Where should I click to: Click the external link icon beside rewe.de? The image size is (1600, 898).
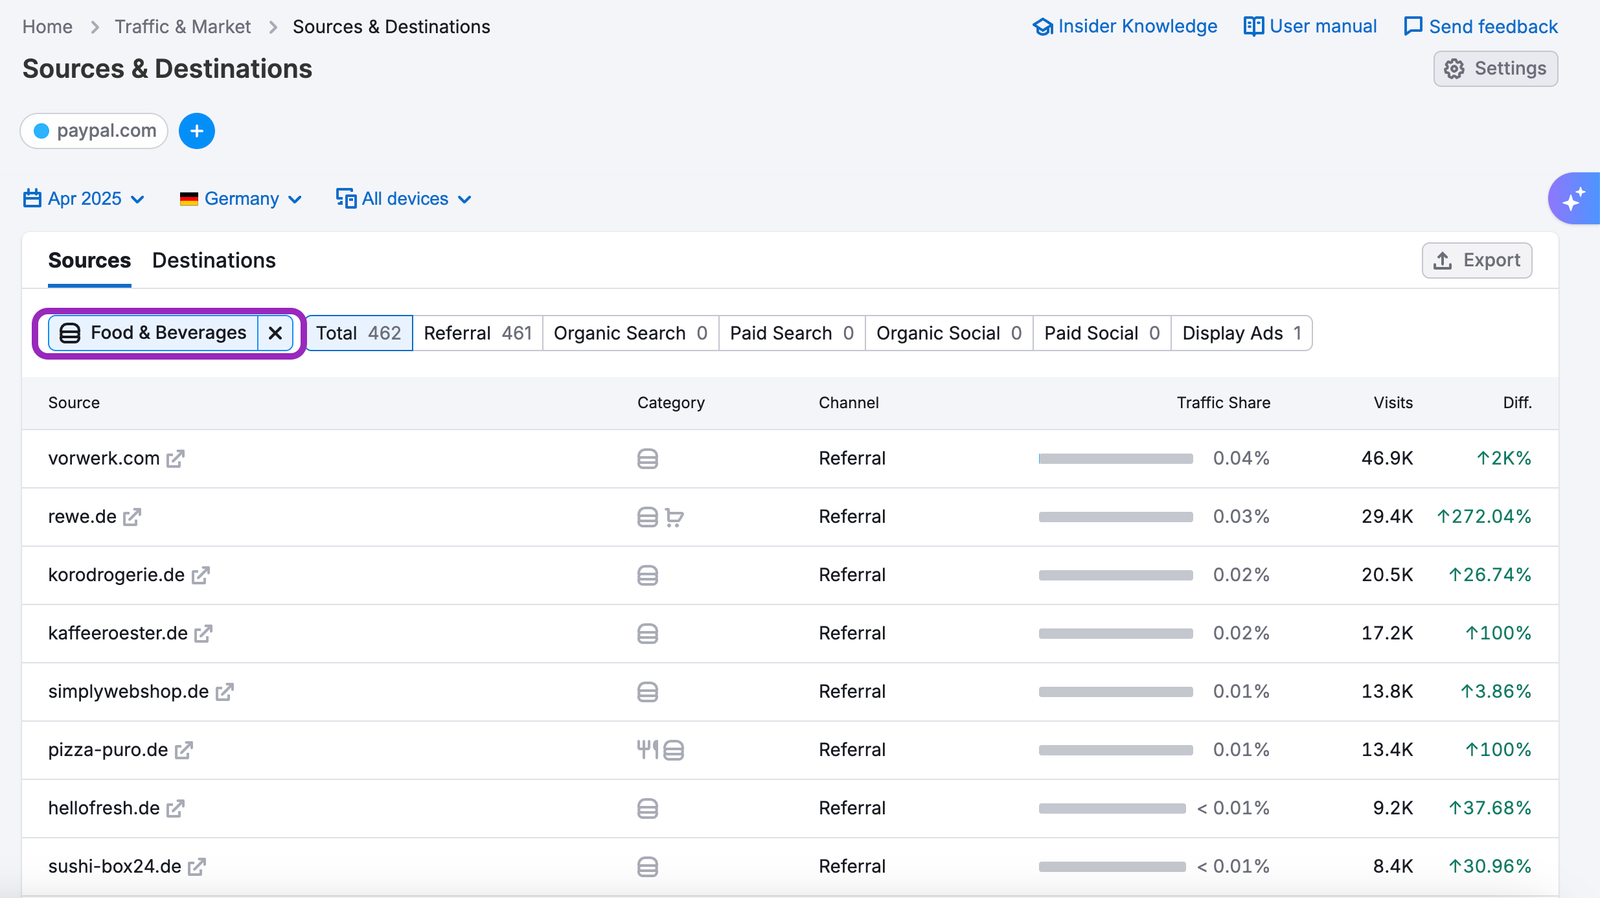(132, 517)
